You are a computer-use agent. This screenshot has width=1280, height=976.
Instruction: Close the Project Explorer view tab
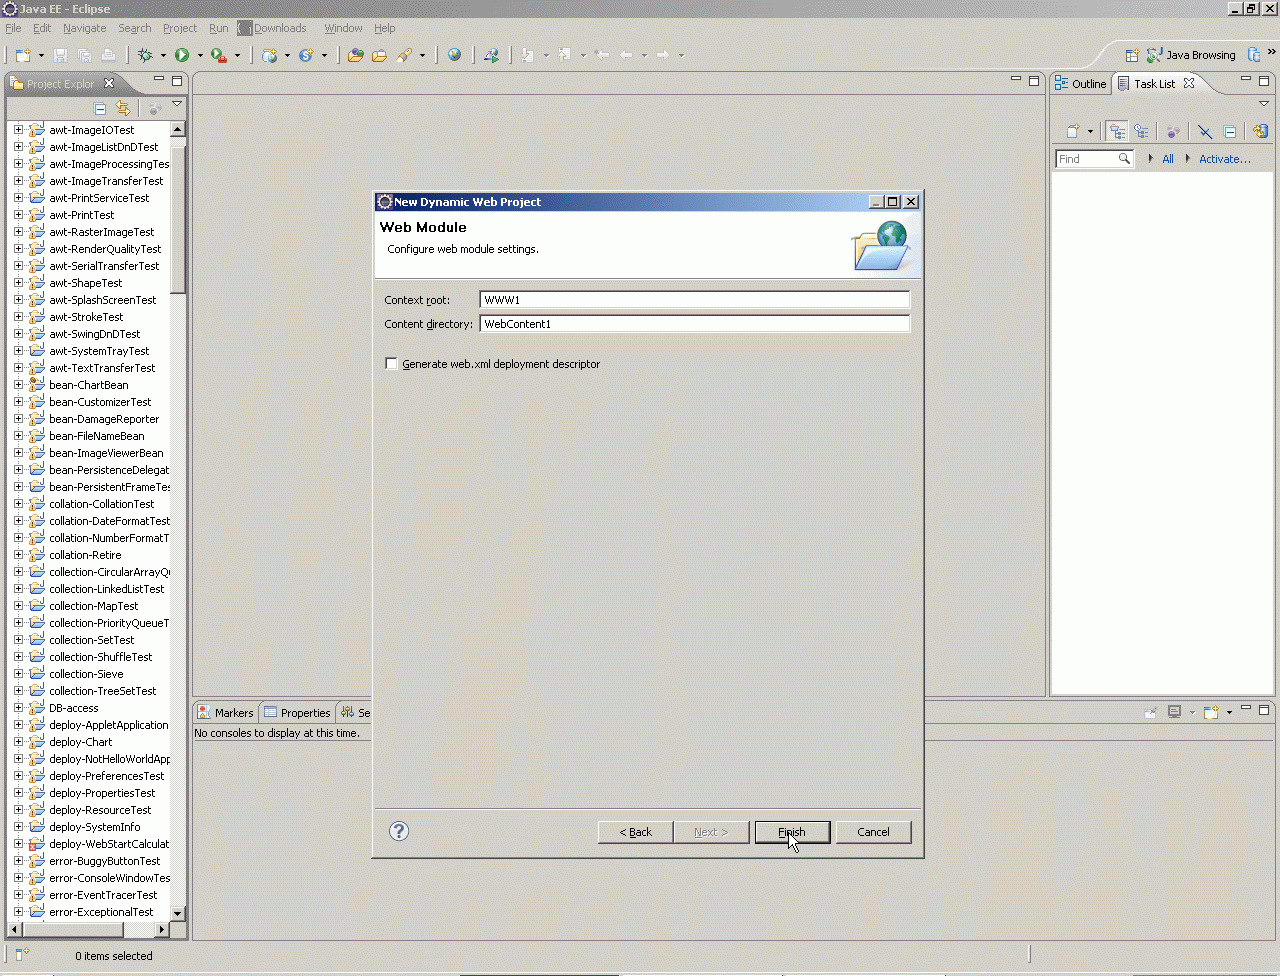[x=109, y=83]
